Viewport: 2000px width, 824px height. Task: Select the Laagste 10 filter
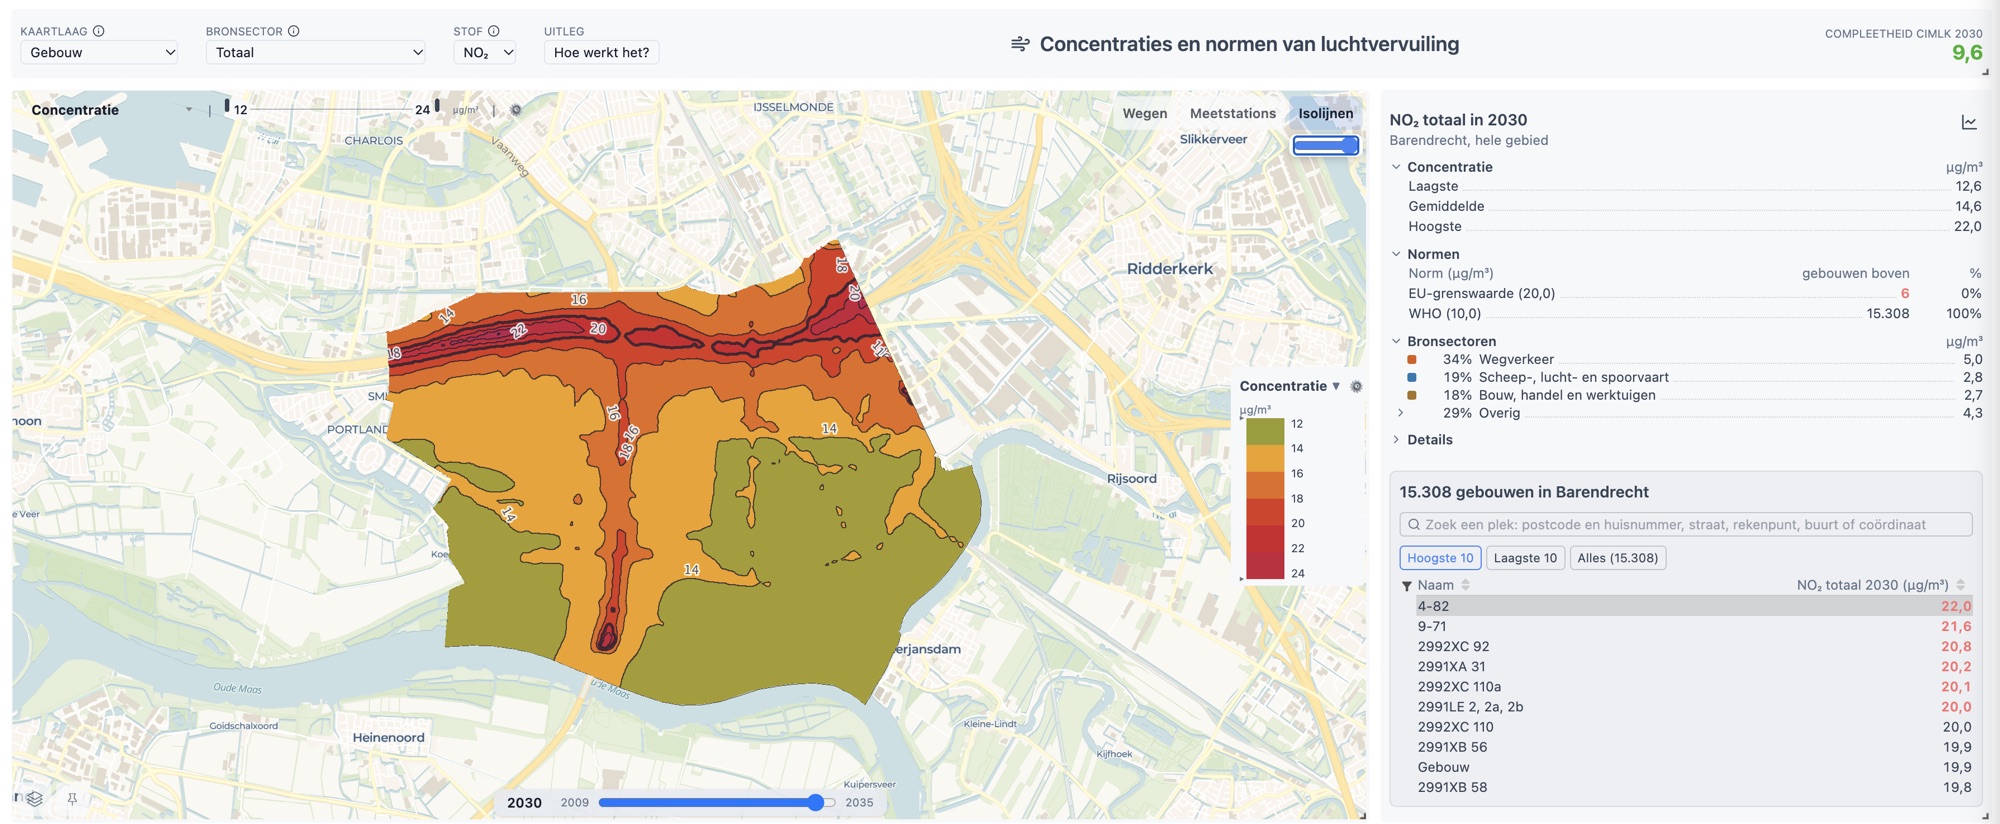1525,558
